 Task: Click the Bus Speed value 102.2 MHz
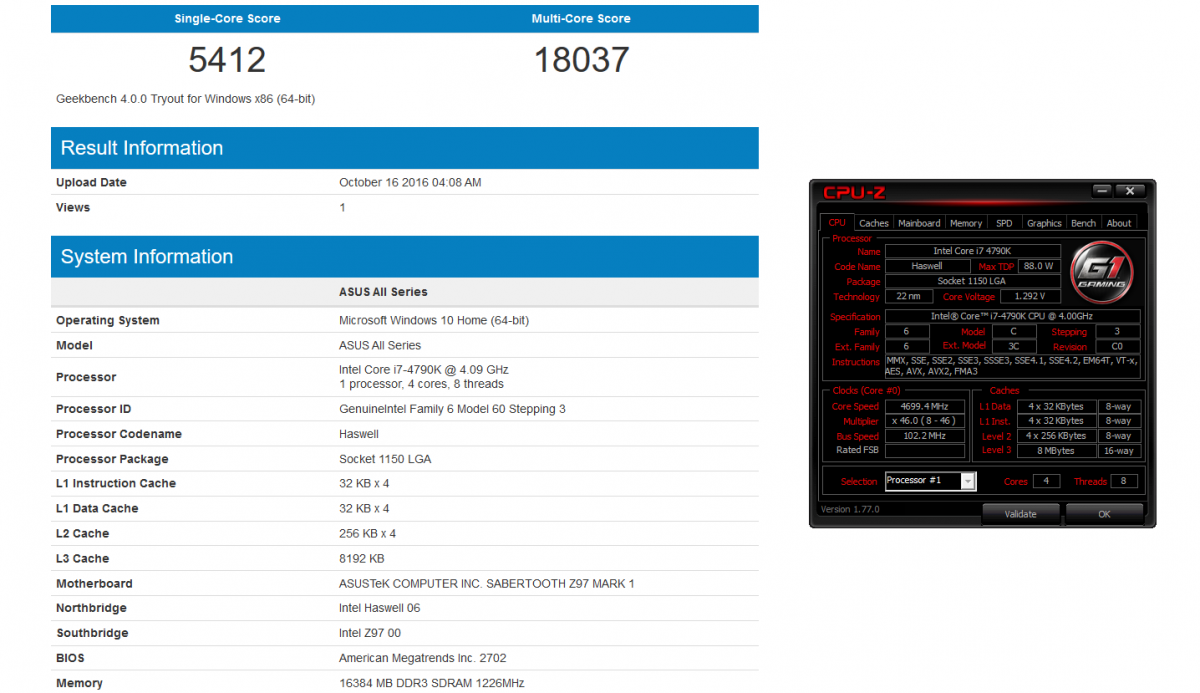(924, 436)
